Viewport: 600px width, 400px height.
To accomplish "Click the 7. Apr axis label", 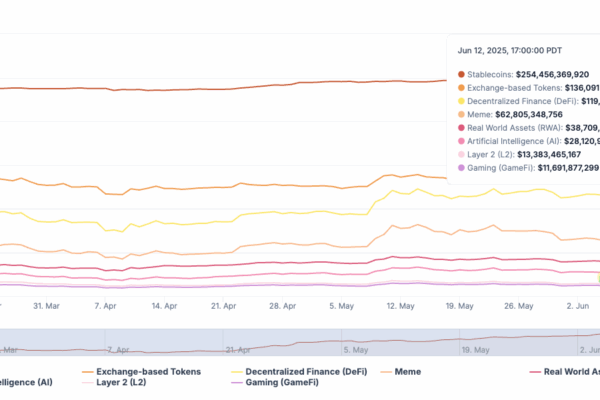I will (x=105, y=306).
